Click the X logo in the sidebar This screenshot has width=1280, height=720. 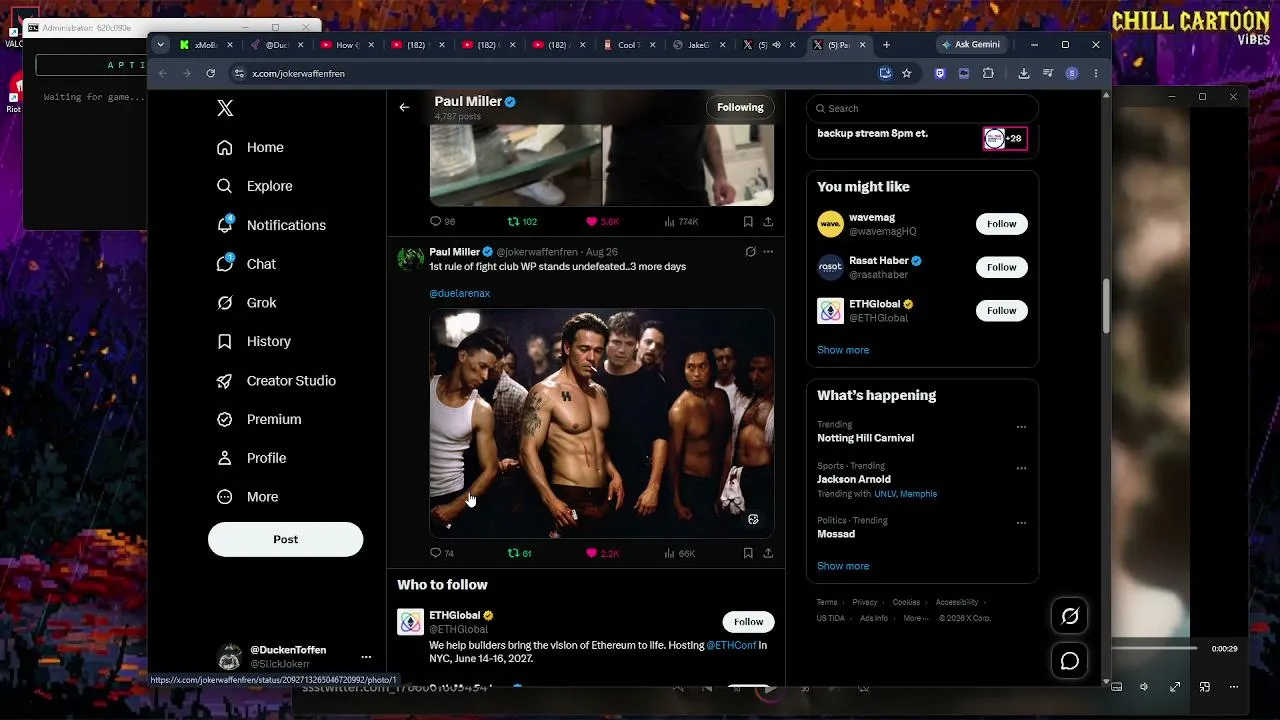coord(225,108)
